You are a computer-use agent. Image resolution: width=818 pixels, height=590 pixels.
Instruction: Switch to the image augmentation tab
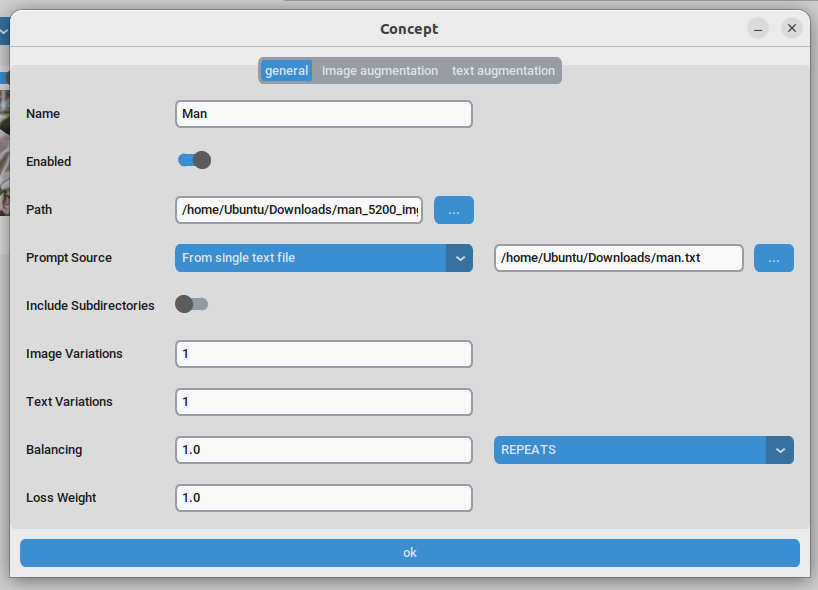(380, 70)
